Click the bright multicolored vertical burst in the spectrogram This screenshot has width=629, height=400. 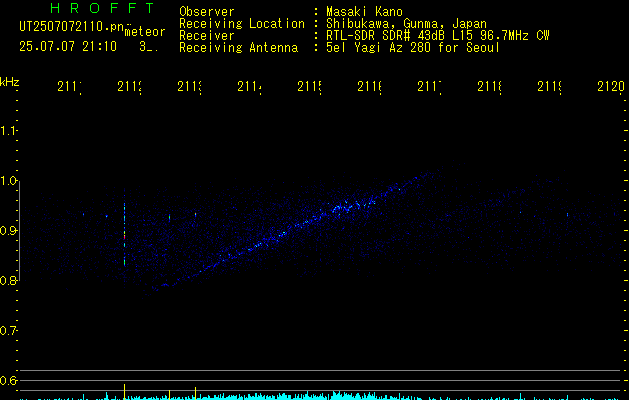[x=125, y=233]
